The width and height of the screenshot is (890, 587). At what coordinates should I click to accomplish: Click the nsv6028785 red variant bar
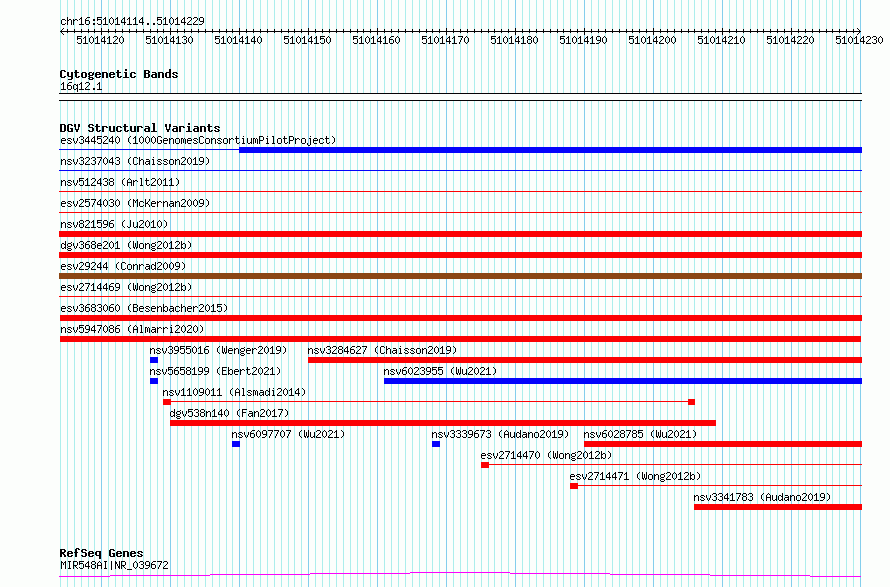[723, 444]
